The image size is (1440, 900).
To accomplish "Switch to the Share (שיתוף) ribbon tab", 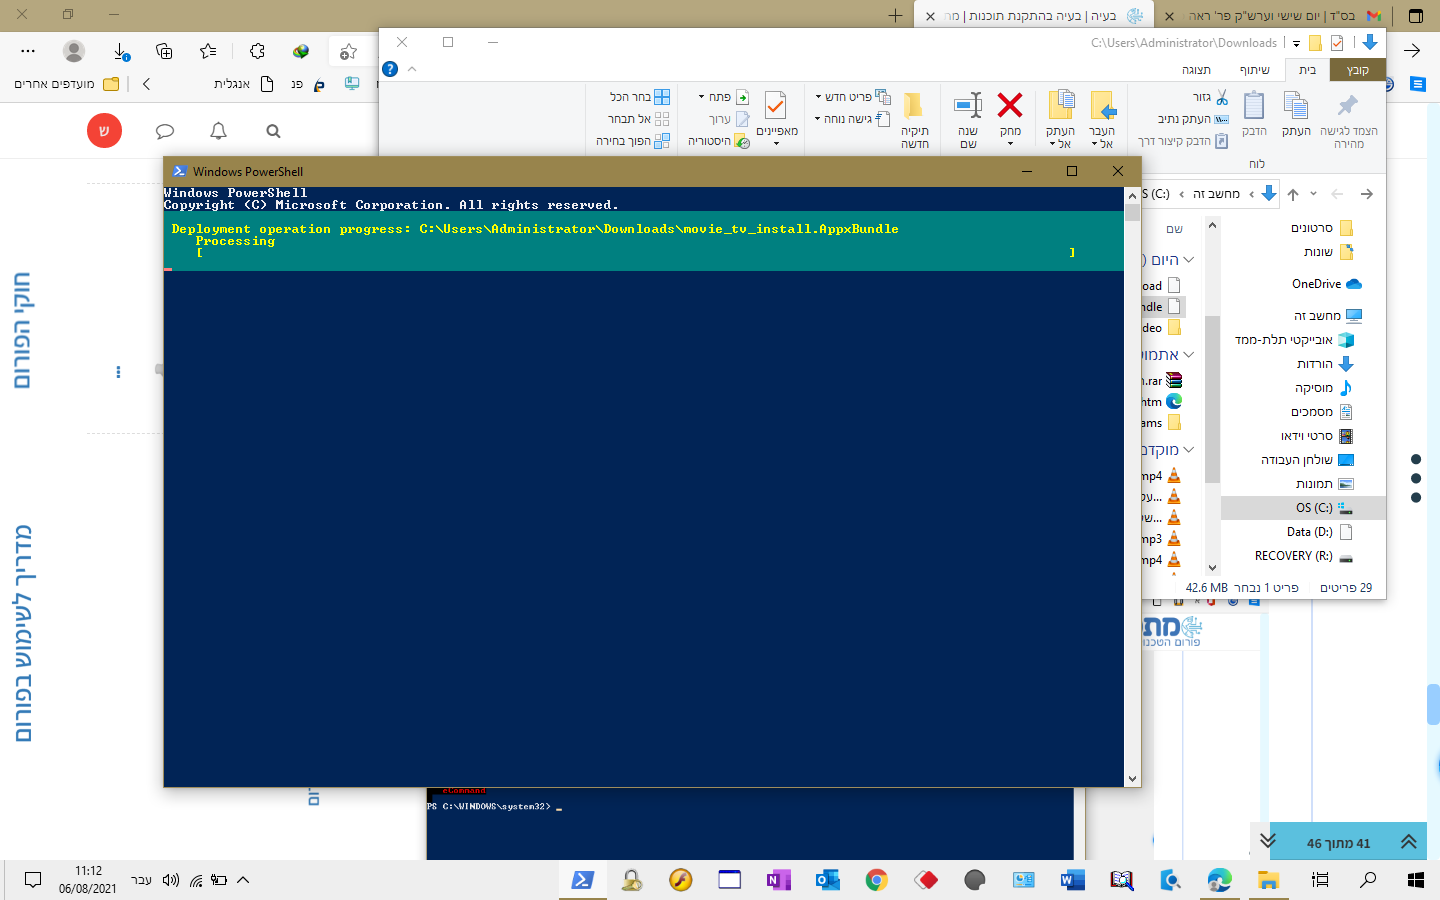I will (x=1254, y=69).
